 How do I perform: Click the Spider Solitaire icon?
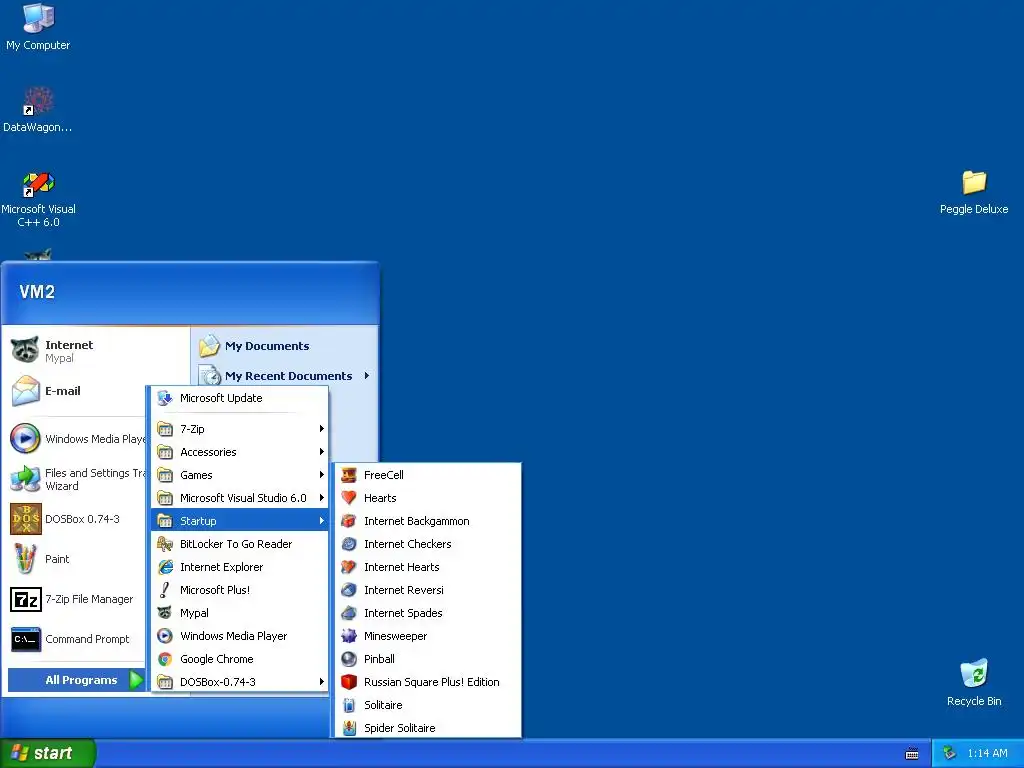point(349,728)
